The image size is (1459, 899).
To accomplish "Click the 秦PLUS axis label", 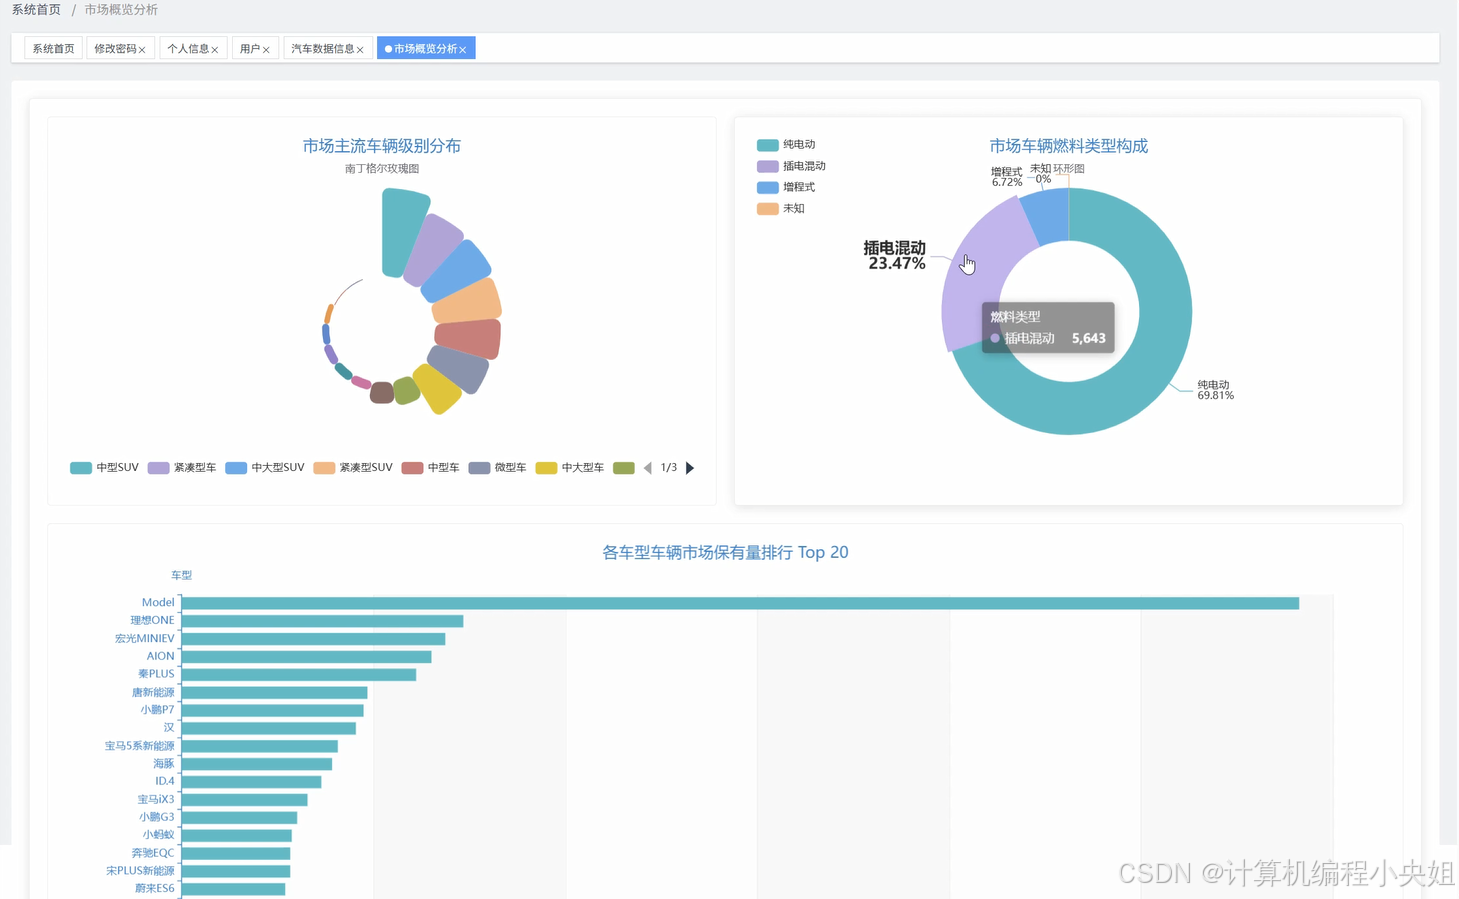I will 156,674.
